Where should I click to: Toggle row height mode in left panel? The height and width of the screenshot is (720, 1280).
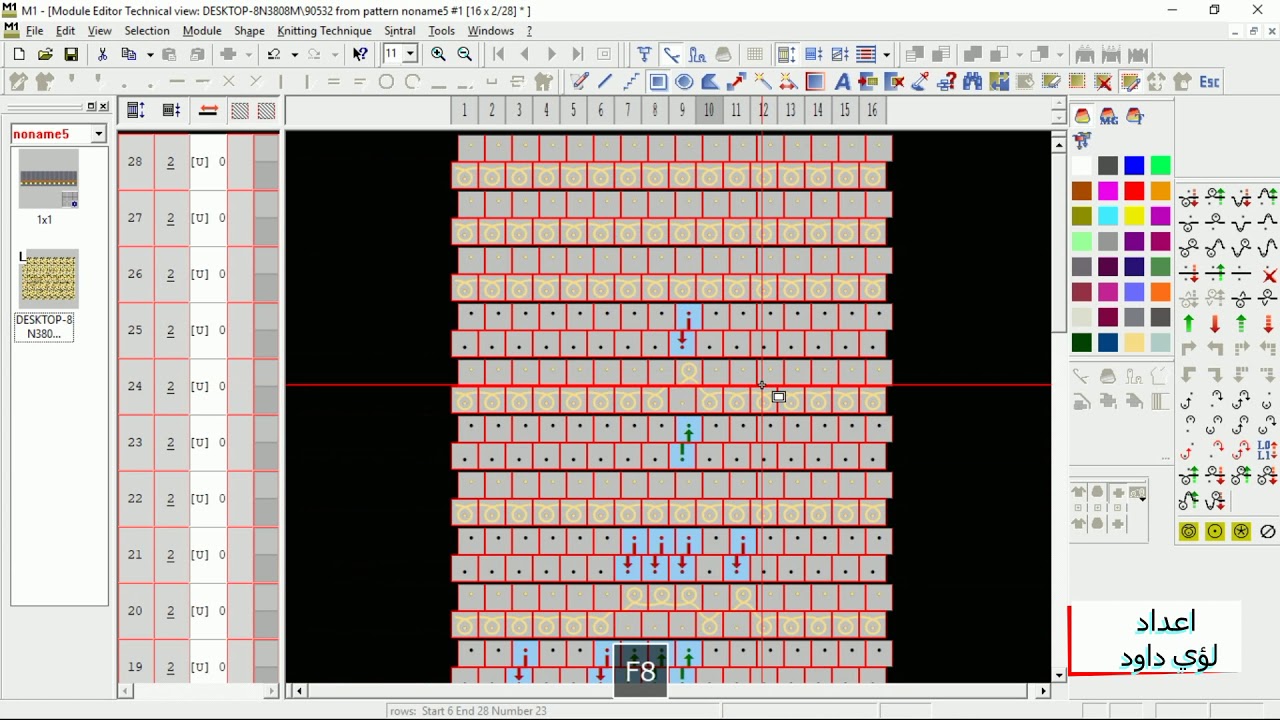(x=136, y=110)
